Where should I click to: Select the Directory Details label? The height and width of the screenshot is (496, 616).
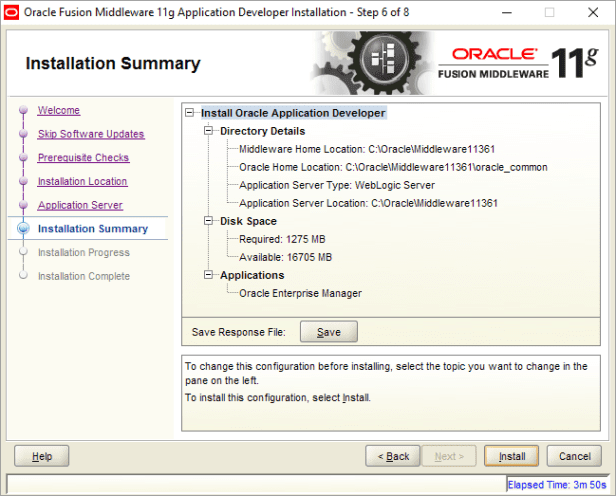(x=262, y=131)
